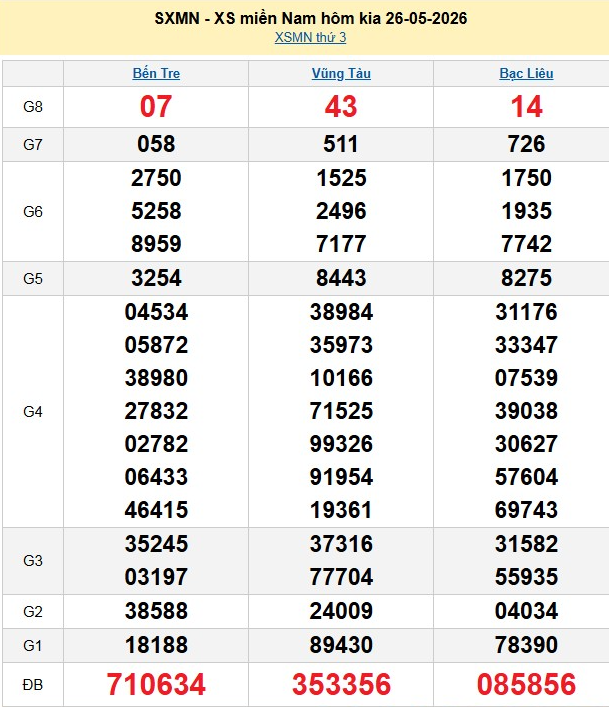Click G4 number 71525 in Vũng Tàu

pos(341,411)
